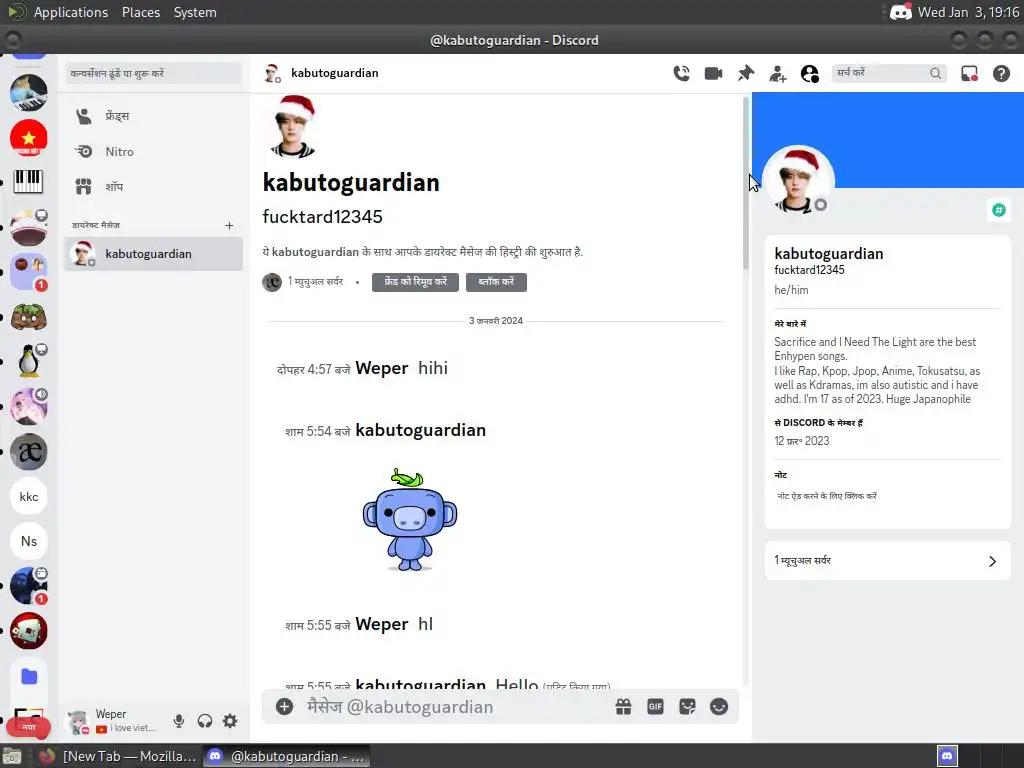Screen dimensions: 1024x768
Task: Click the block user button
Action: [x=496, y=282]
